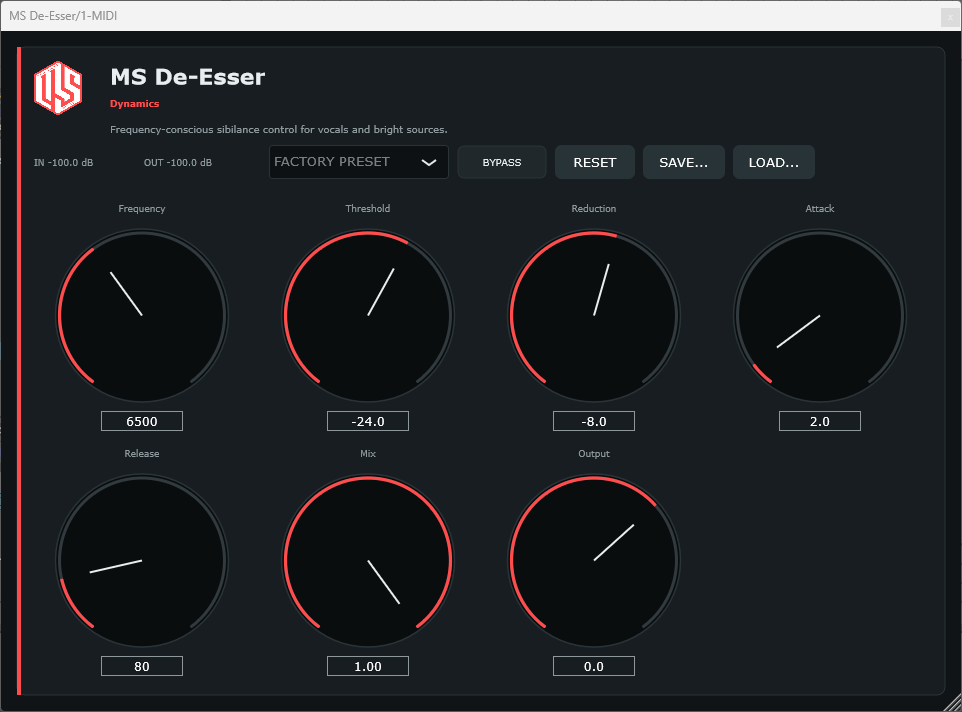
Task: Click the Mix knob
Action: [368, 561]
